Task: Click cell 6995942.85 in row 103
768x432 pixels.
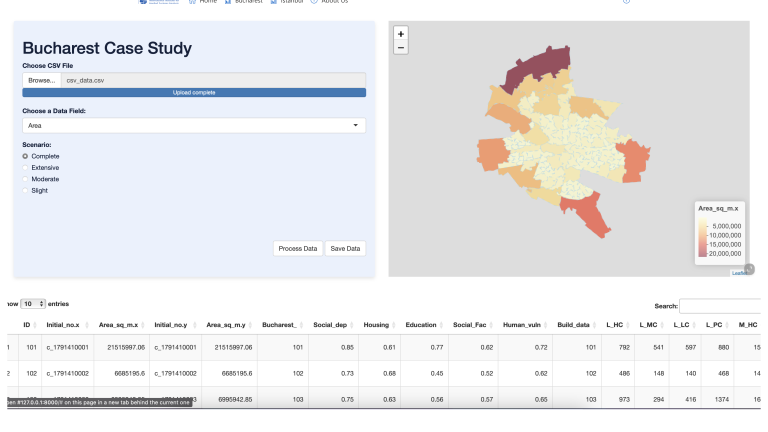Action: click(x=235, y=399)
